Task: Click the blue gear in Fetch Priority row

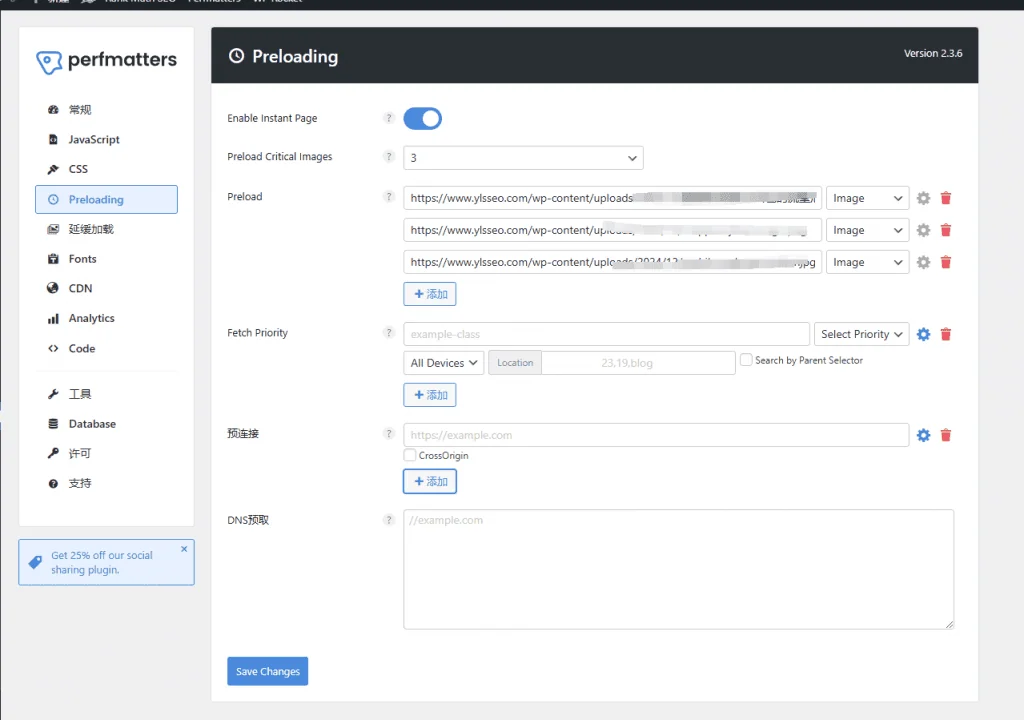Action: coord(923,335)
